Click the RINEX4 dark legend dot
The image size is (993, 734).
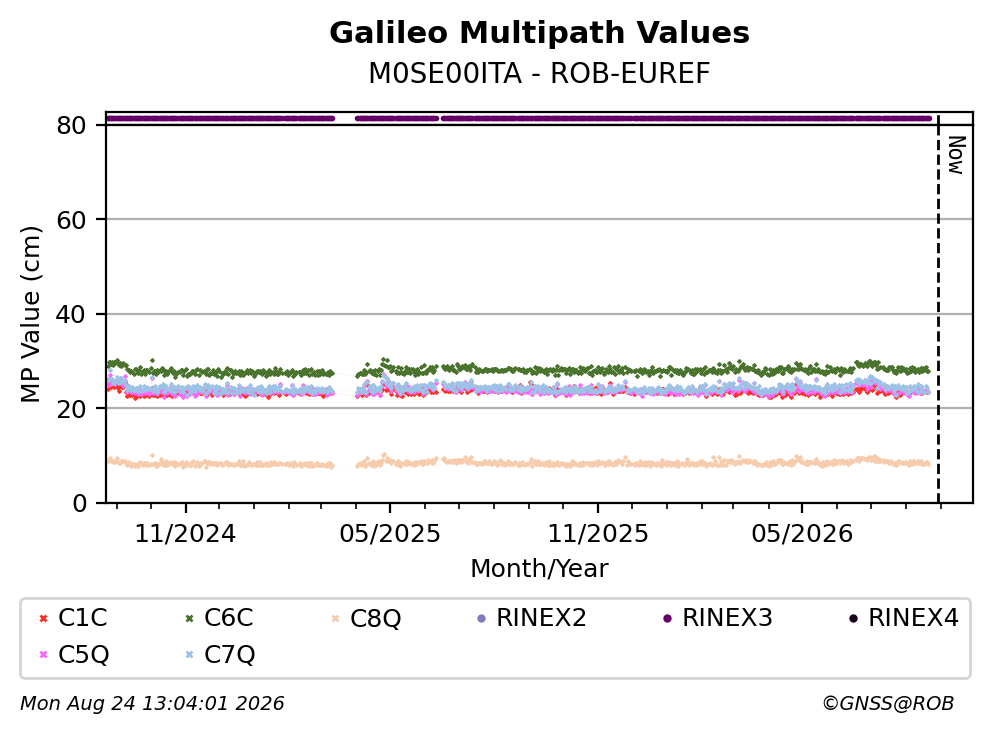[853, 618]
